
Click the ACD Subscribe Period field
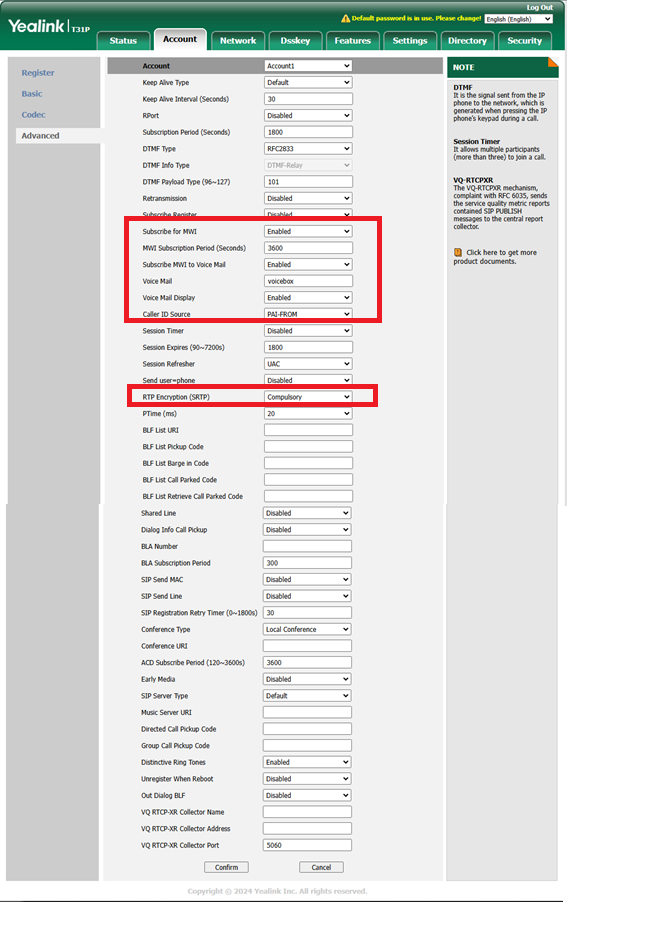pyautogui.click(x=307, y=663)
